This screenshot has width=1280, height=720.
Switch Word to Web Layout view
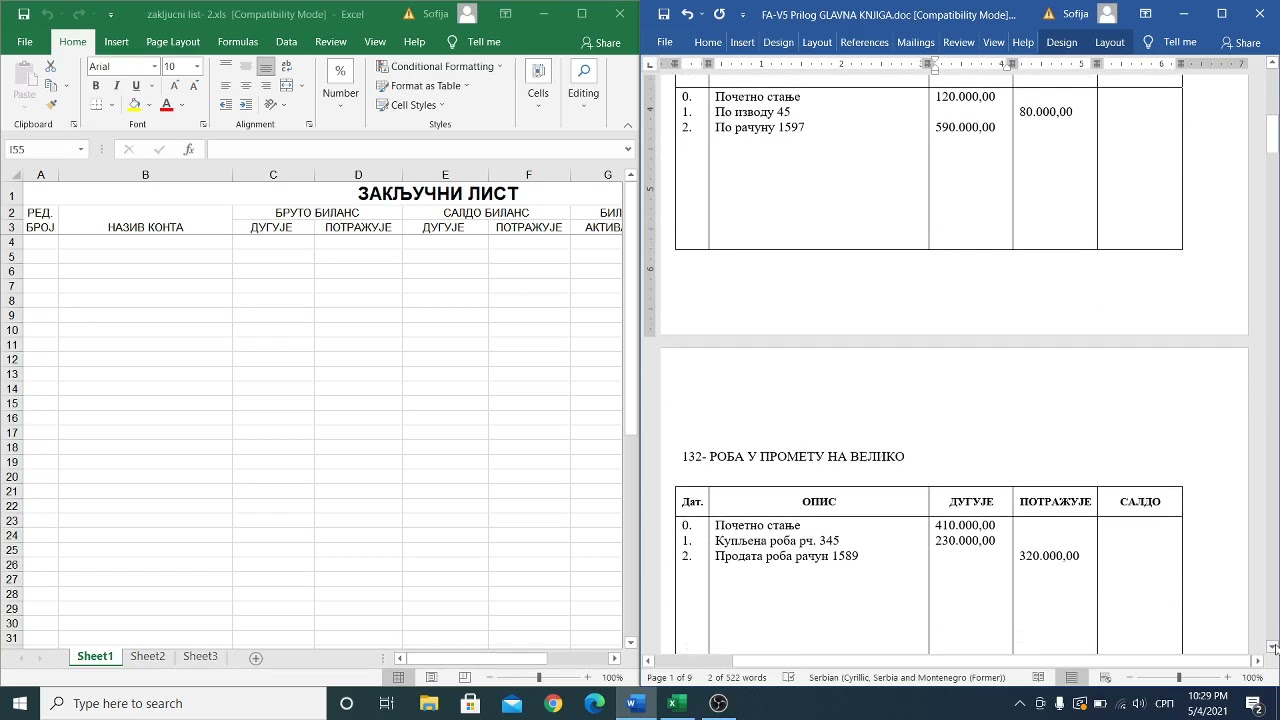click(1105, 677)
